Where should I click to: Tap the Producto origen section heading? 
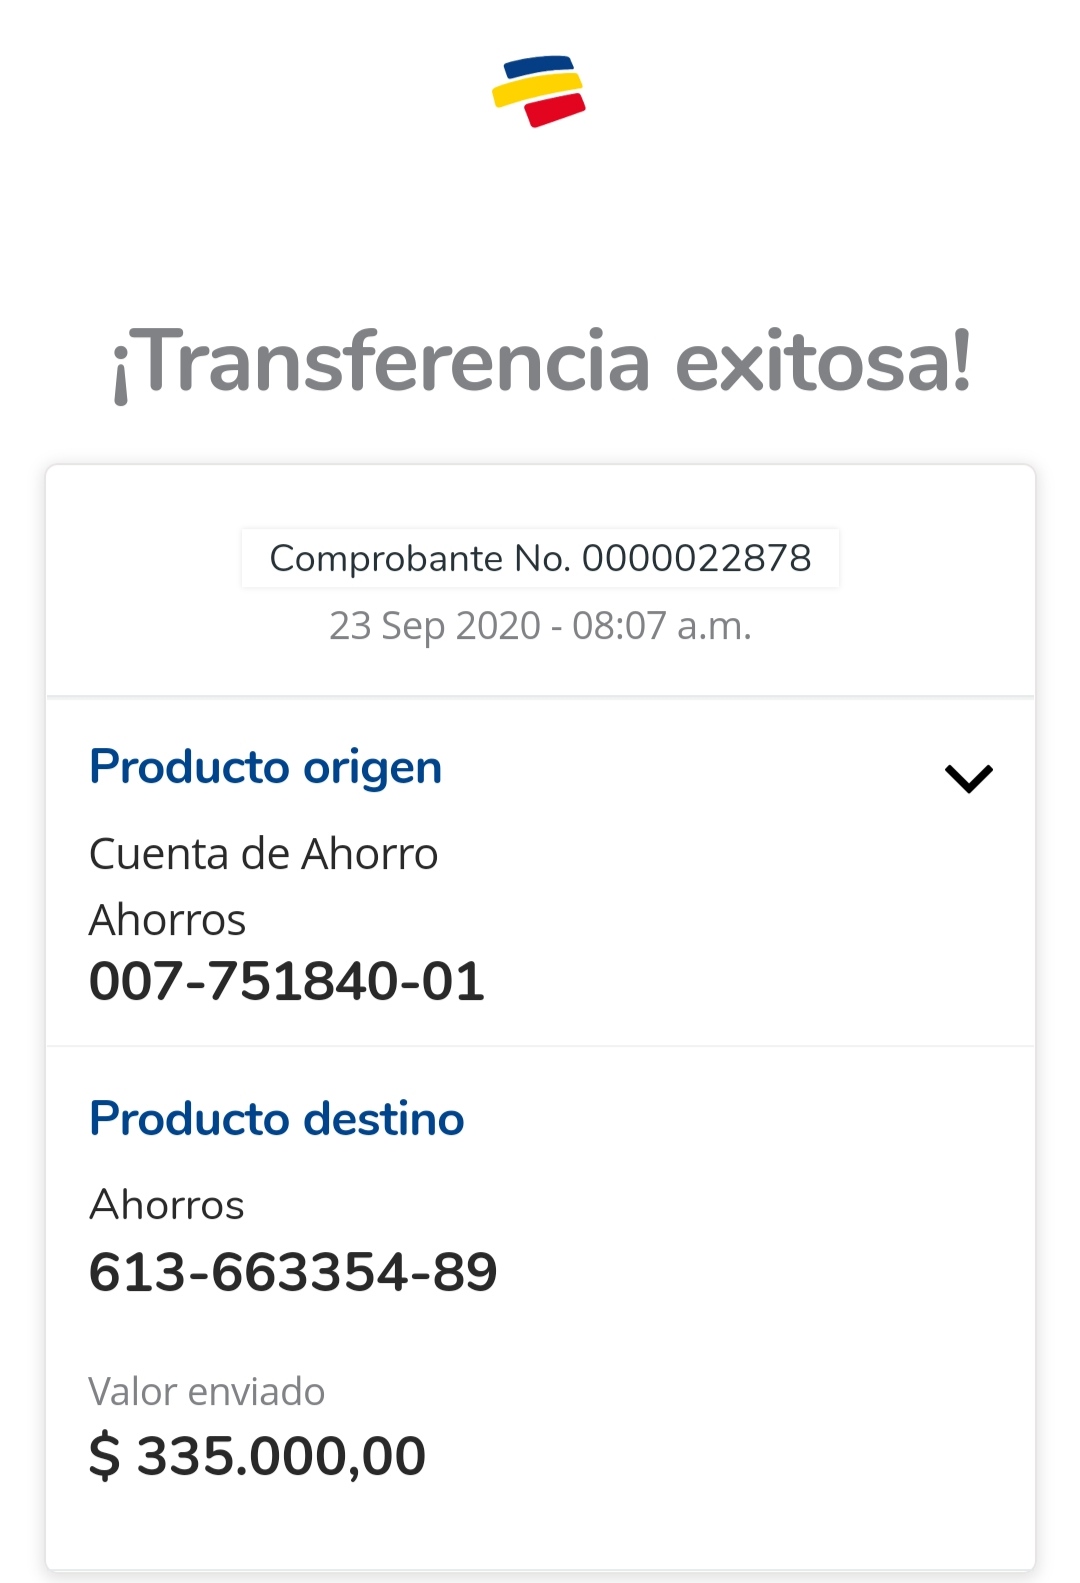point(265,767)
